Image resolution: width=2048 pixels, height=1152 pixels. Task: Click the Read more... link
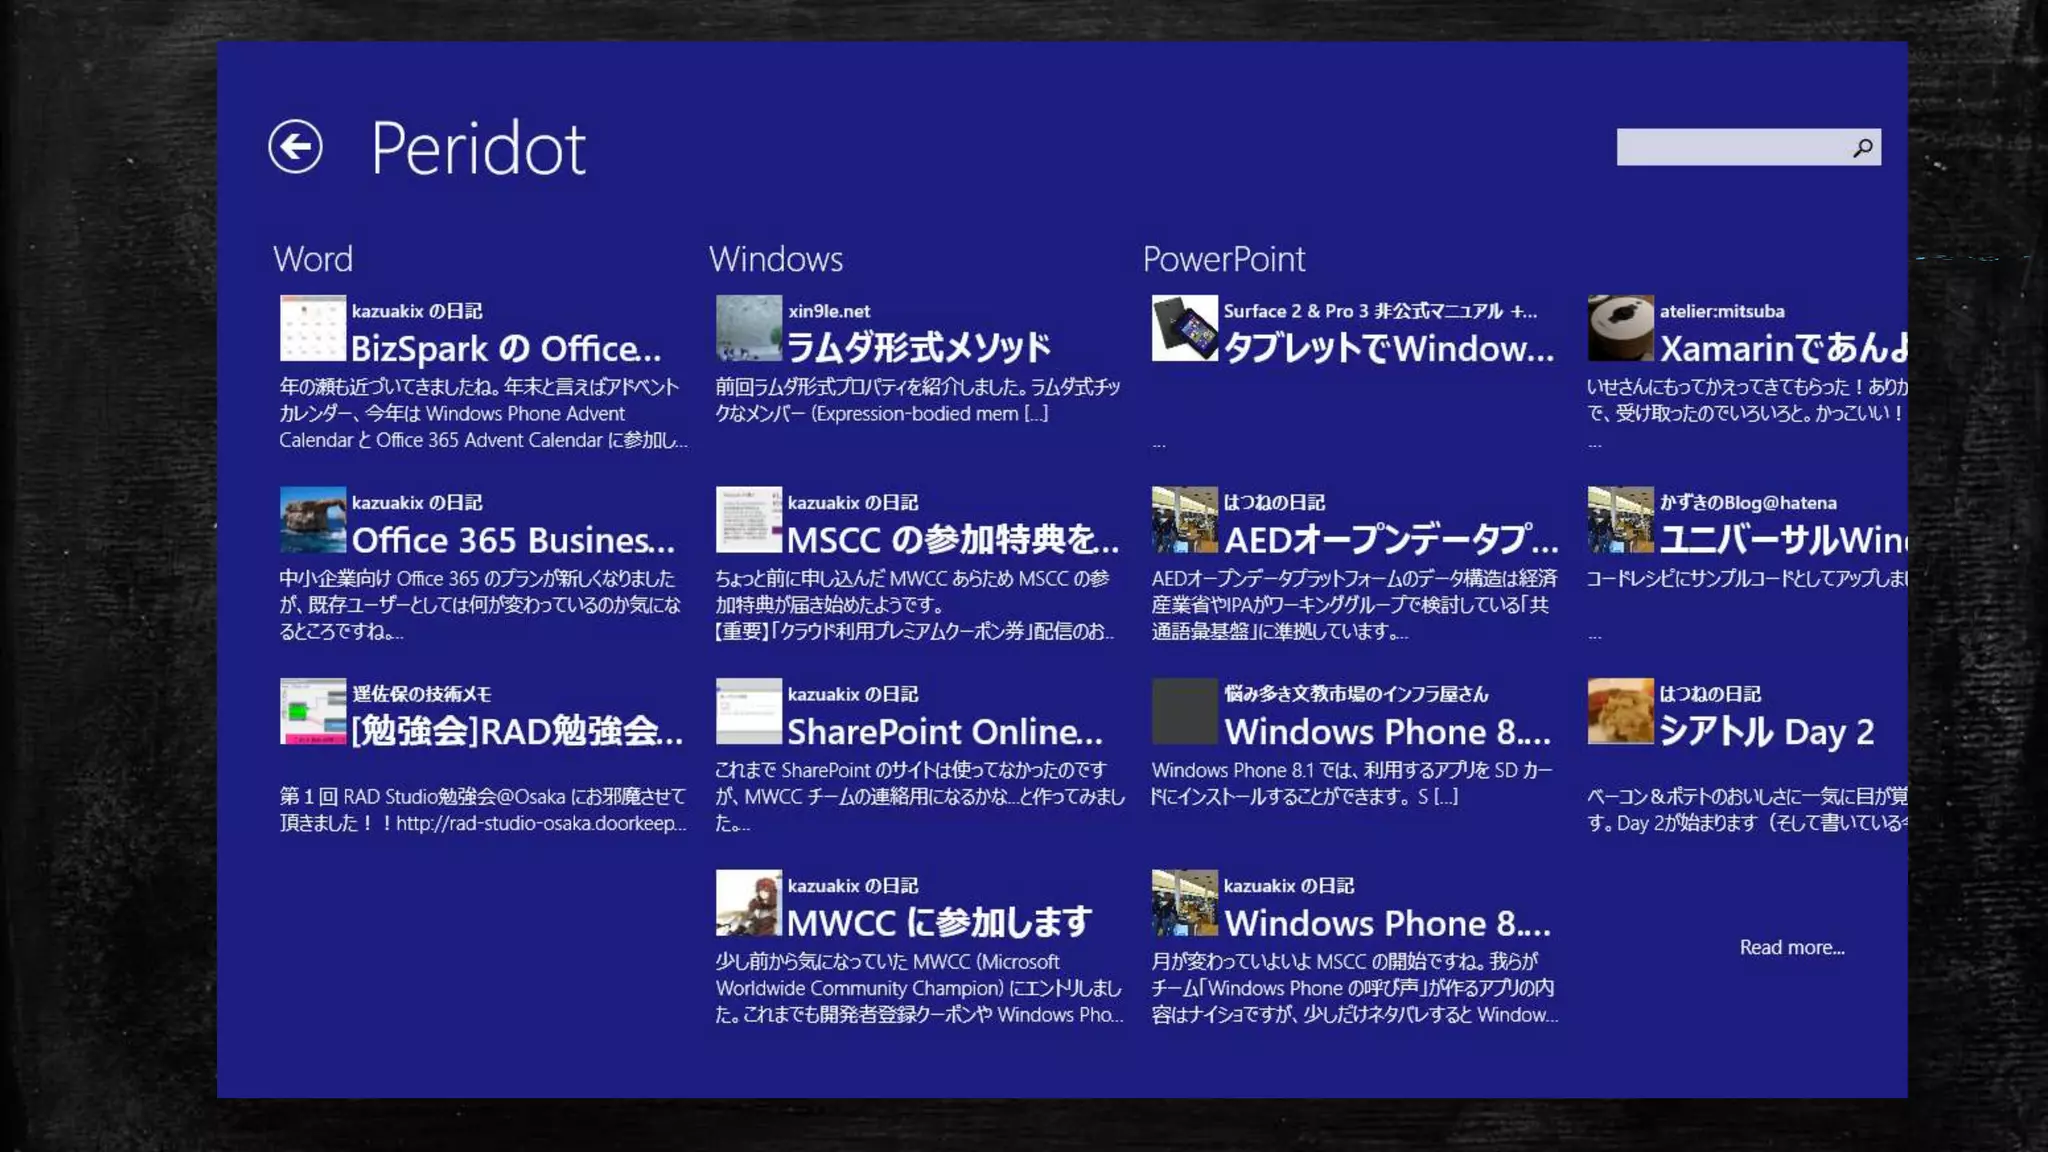[x=1791, y=947]
